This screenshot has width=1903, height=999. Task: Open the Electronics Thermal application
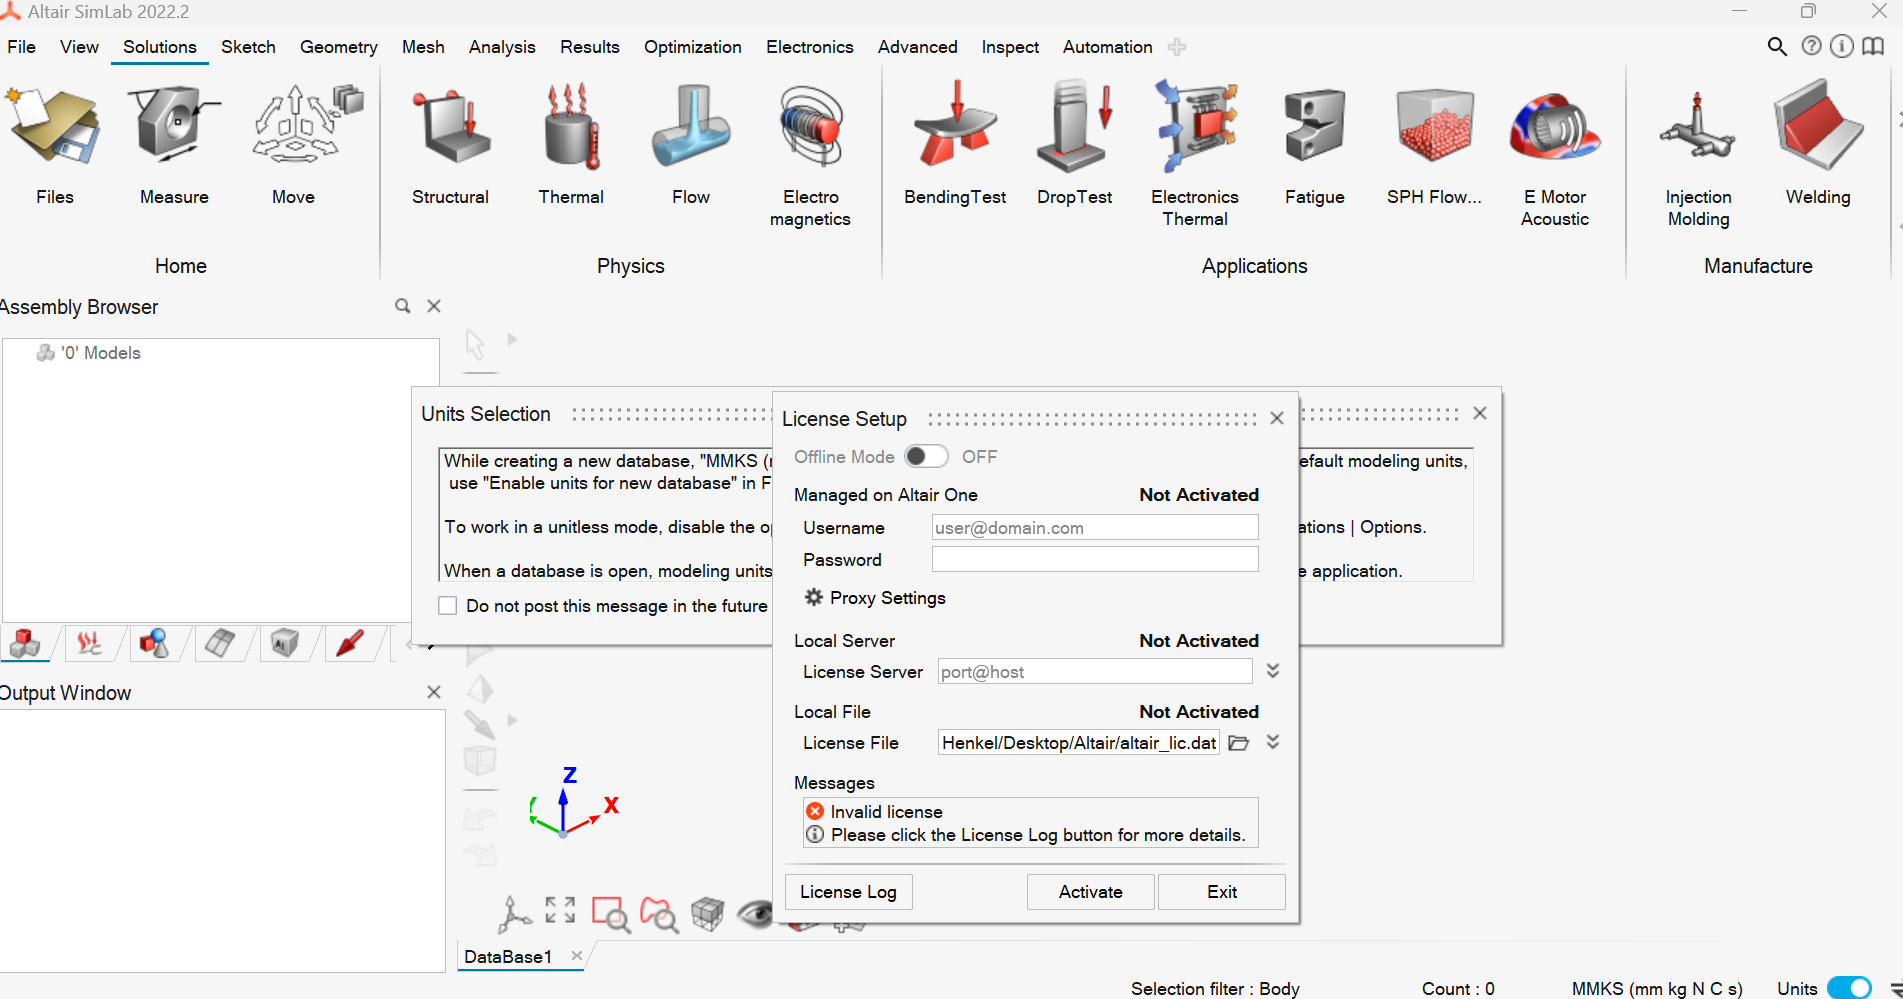pyautogui.click(x=1195, y=156)
